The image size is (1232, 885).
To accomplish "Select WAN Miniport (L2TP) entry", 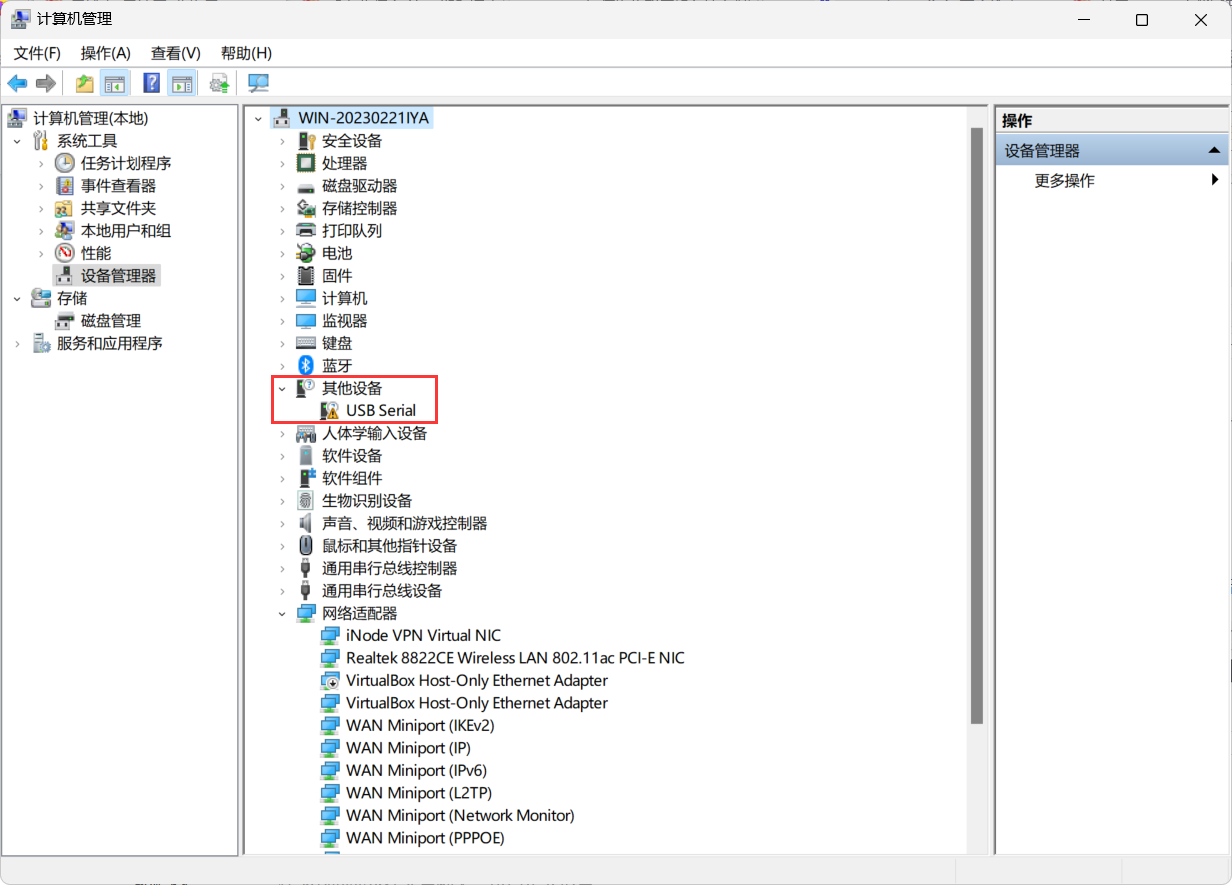I will pos(421,793).
